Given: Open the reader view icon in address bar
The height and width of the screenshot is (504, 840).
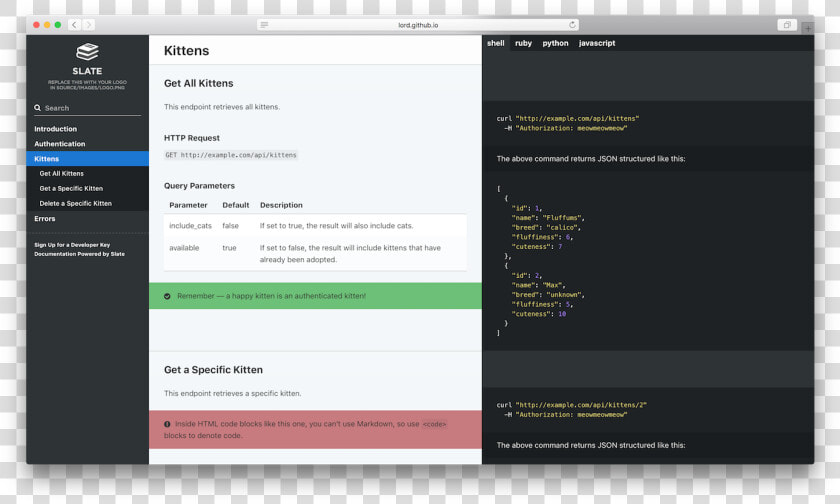Looking at the screenshot, I should click(x=264, y=25).
